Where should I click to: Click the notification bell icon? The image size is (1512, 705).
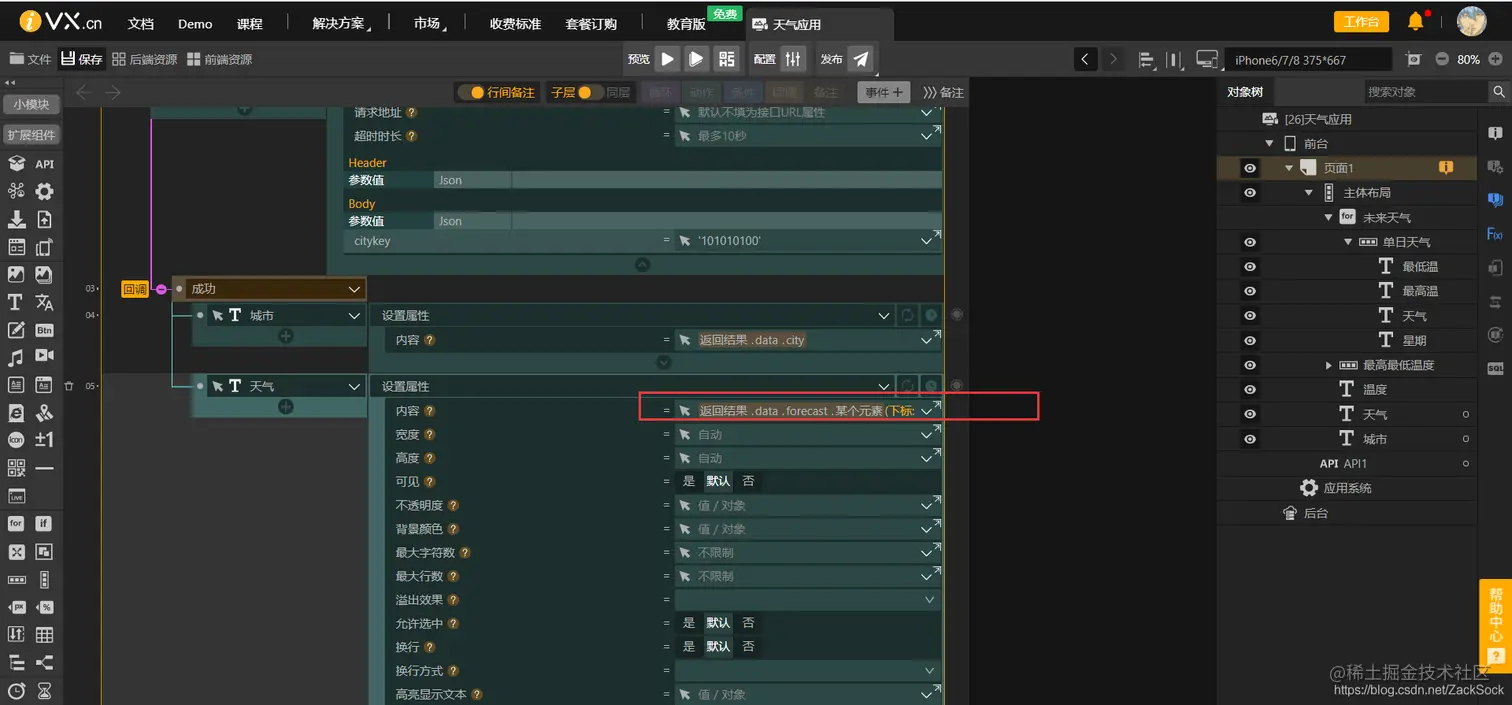(x=1415, y=21)
